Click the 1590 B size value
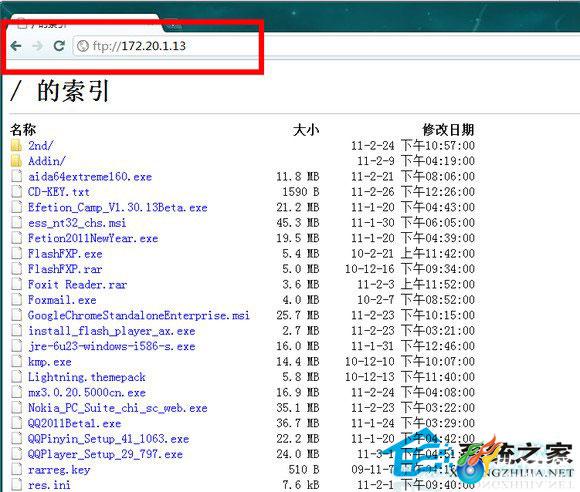The height and width of the screenshot is (492, 580). (301, 192)
